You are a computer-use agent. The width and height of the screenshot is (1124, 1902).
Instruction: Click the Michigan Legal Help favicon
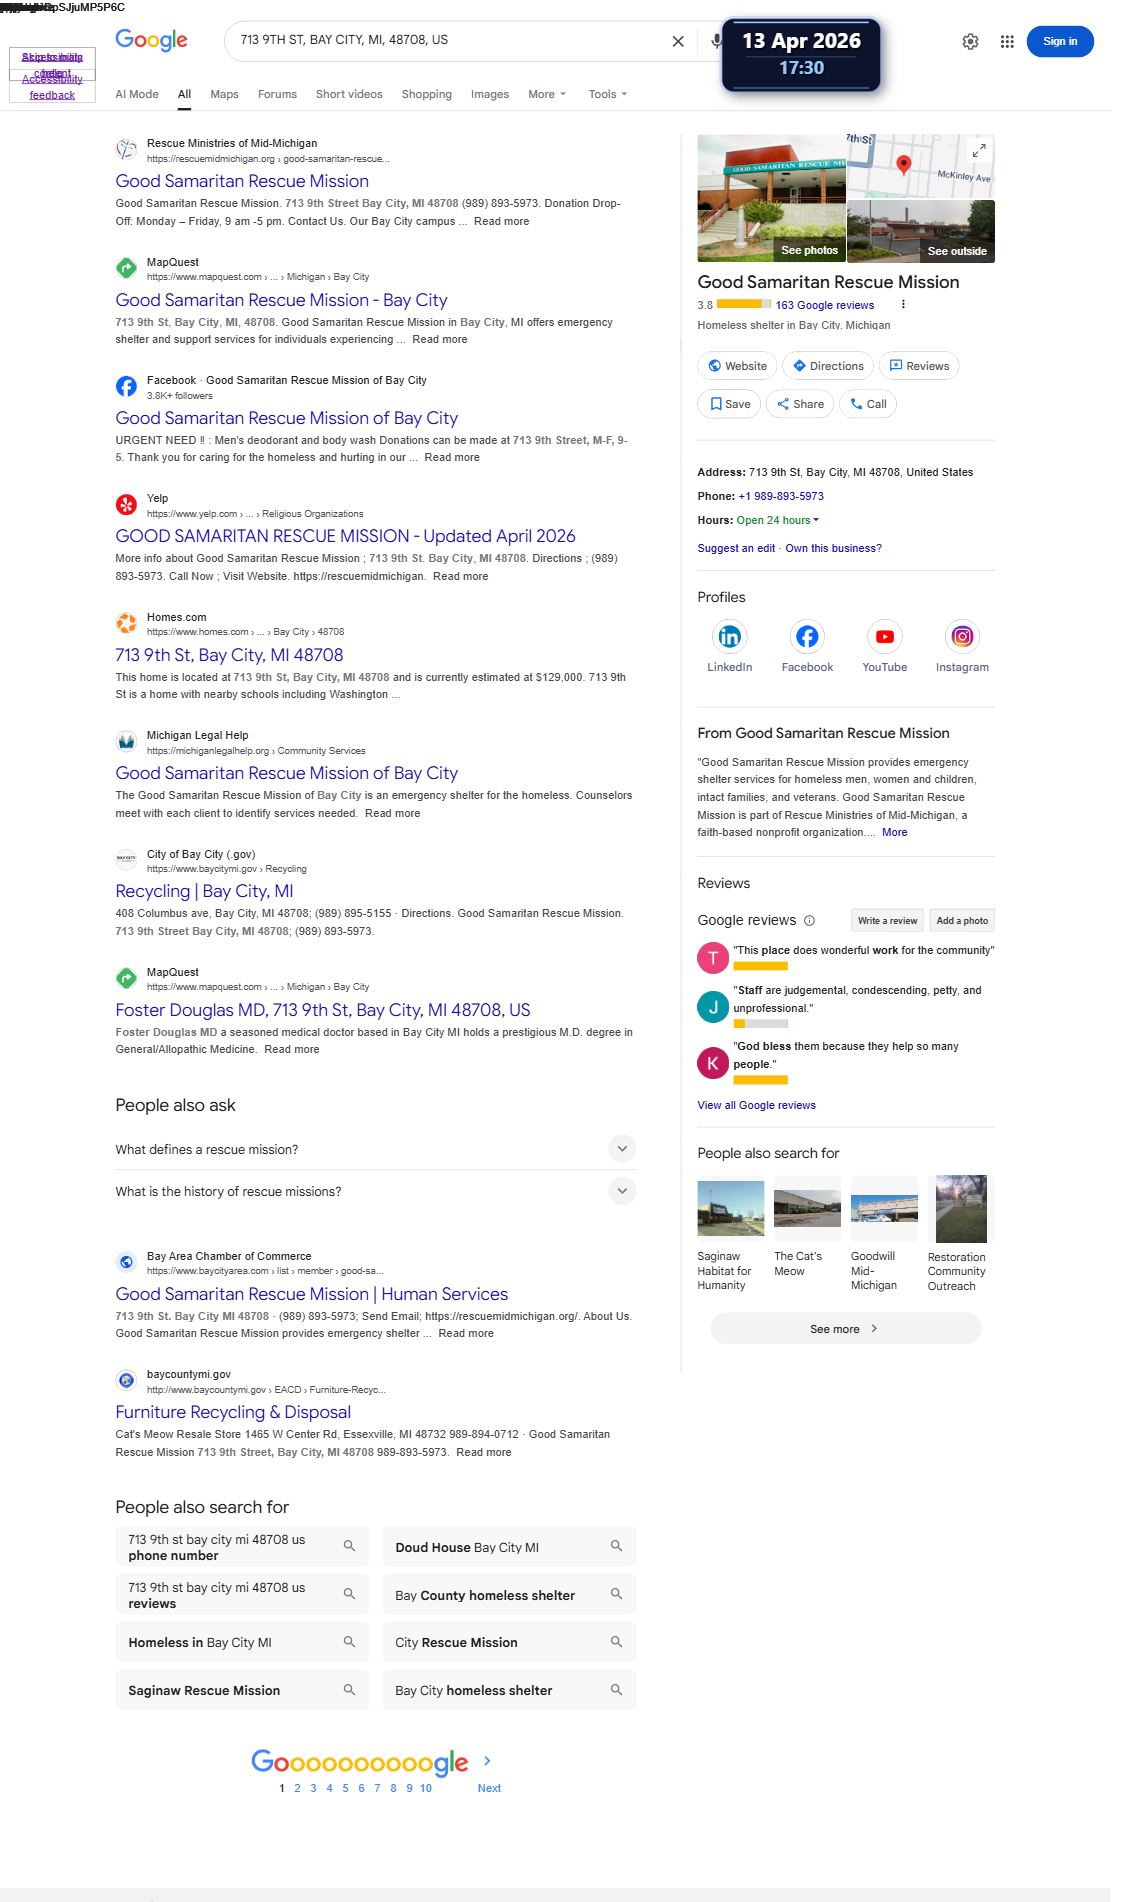(x=126, y=741)
